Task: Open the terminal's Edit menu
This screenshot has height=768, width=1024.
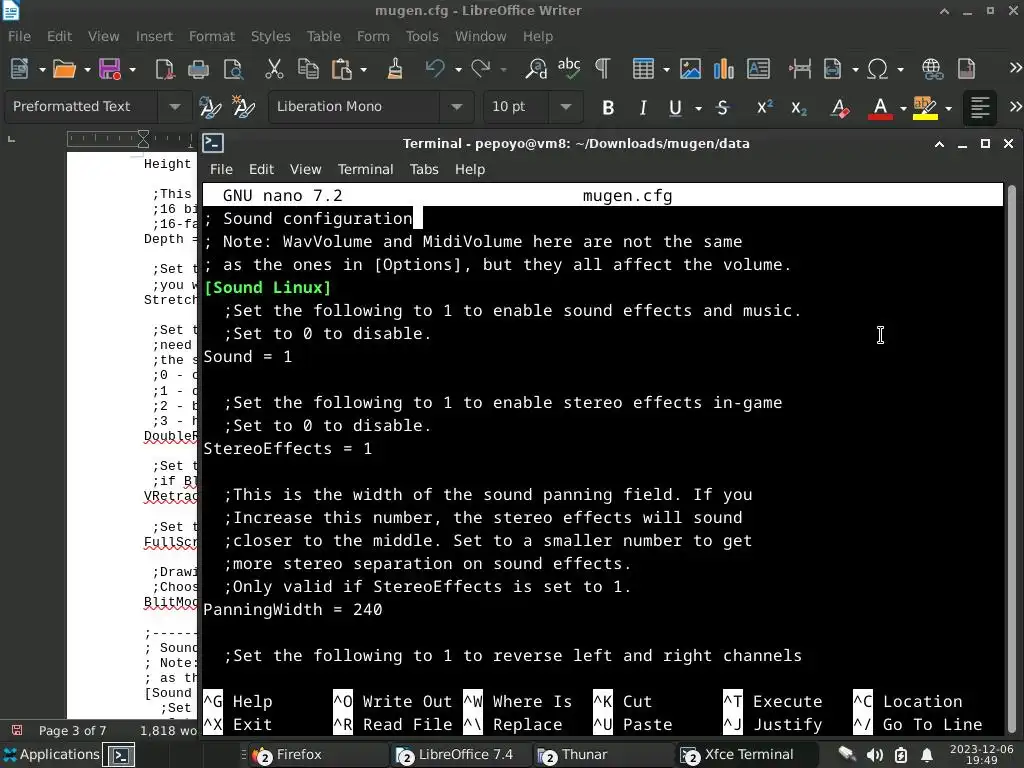Action: tap(261, 169)
